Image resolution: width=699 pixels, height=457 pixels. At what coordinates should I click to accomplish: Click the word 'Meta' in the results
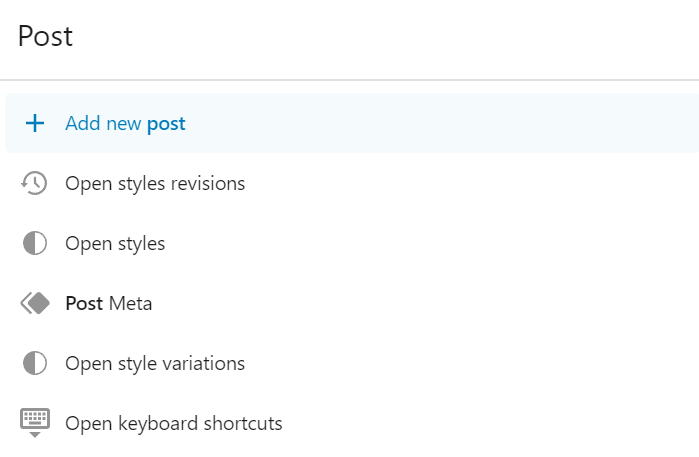tap(131, 304)
